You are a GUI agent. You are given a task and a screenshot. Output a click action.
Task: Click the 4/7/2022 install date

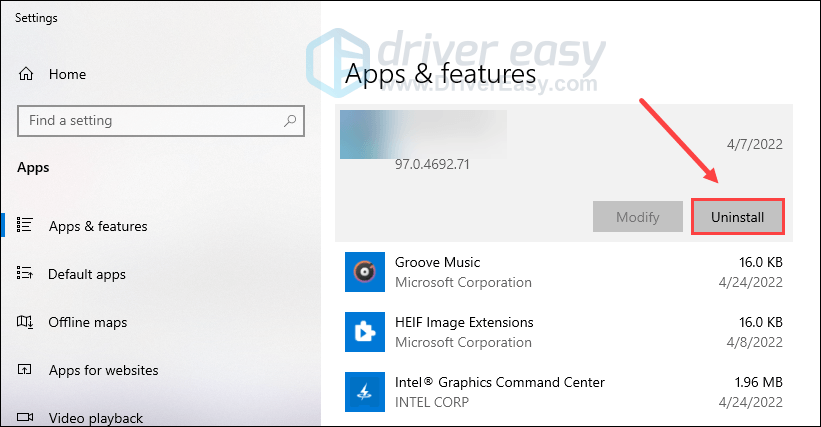755,144
